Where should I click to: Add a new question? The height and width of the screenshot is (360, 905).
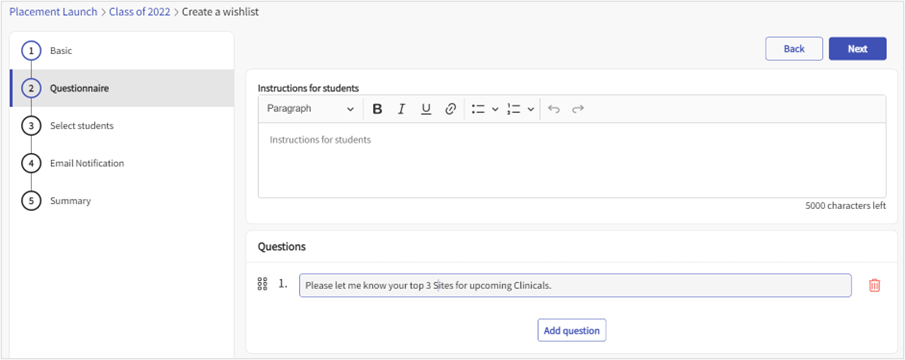(x=572, y=331)
